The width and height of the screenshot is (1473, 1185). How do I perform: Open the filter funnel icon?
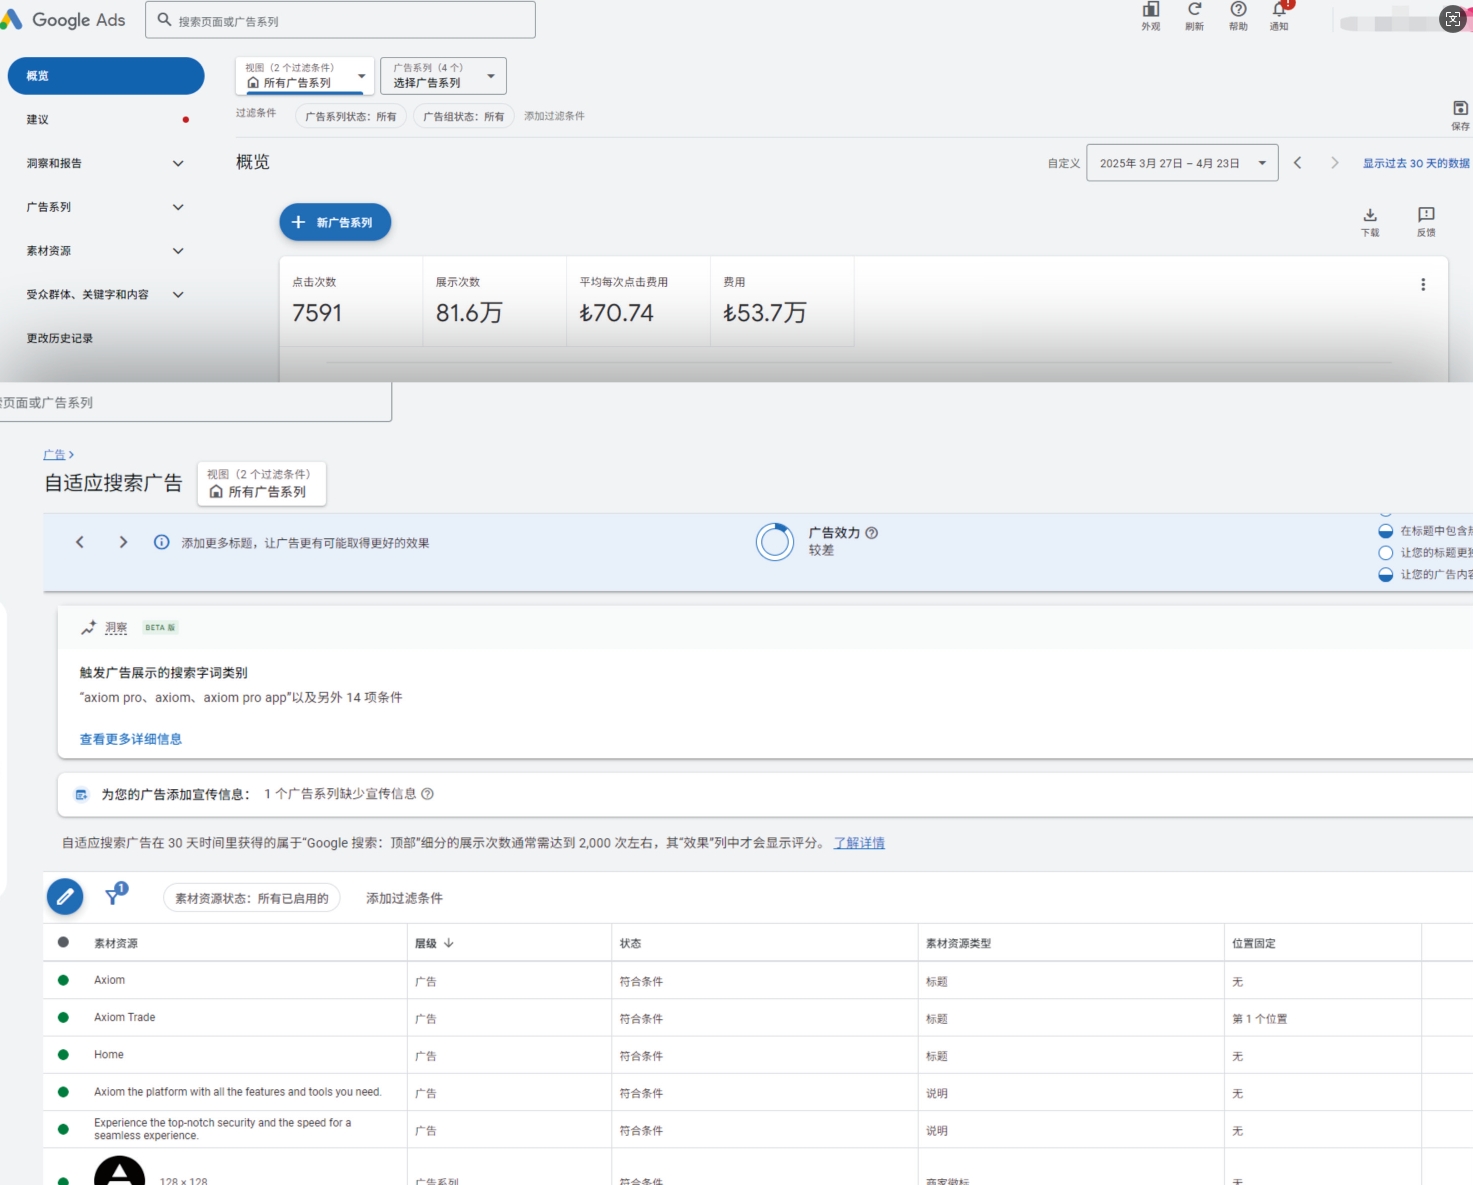click(x=115, y=895)
